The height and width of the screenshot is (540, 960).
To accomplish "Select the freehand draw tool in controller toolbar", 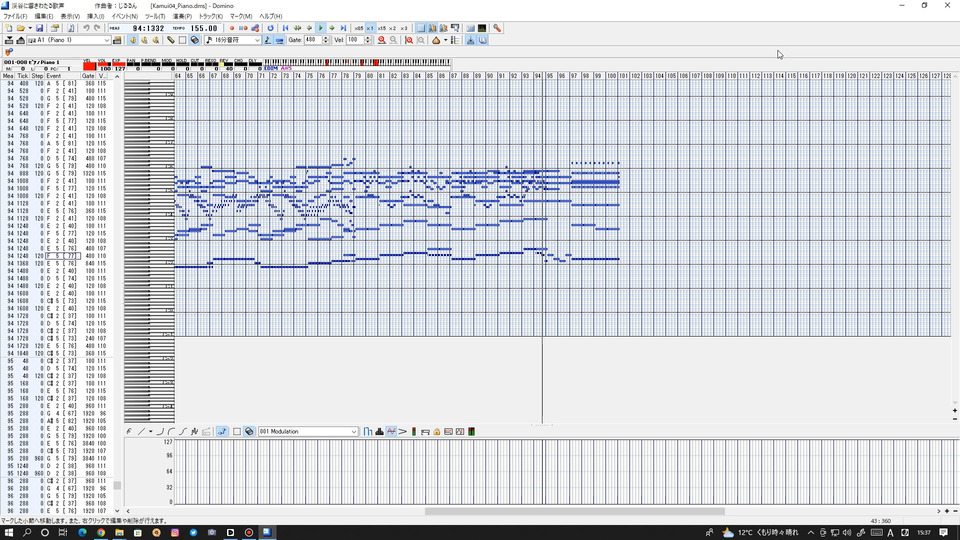I will [x=129, y=432].
